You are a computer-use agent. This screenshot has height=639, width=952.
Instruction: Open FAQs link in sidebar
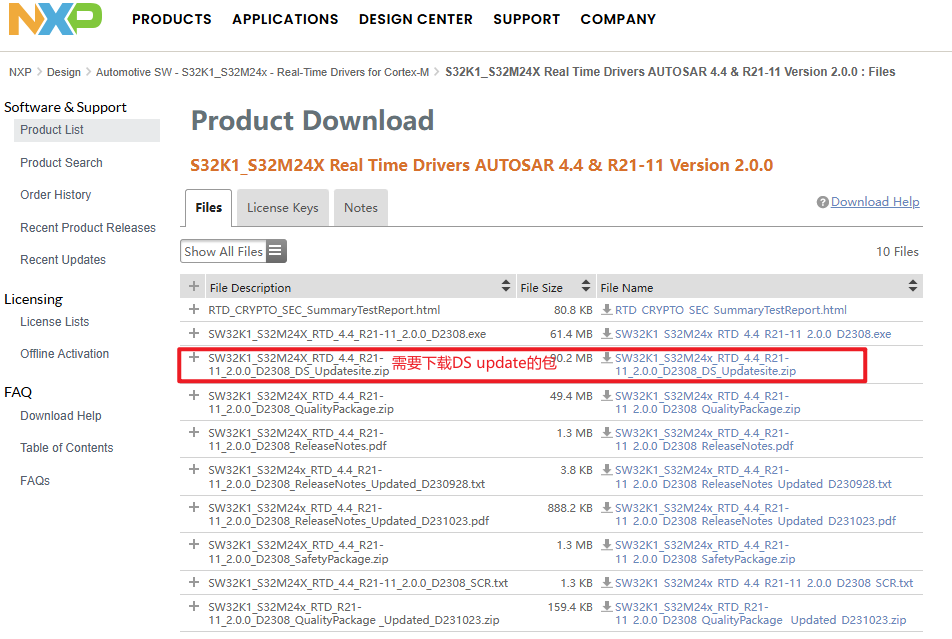pos(35,481)
